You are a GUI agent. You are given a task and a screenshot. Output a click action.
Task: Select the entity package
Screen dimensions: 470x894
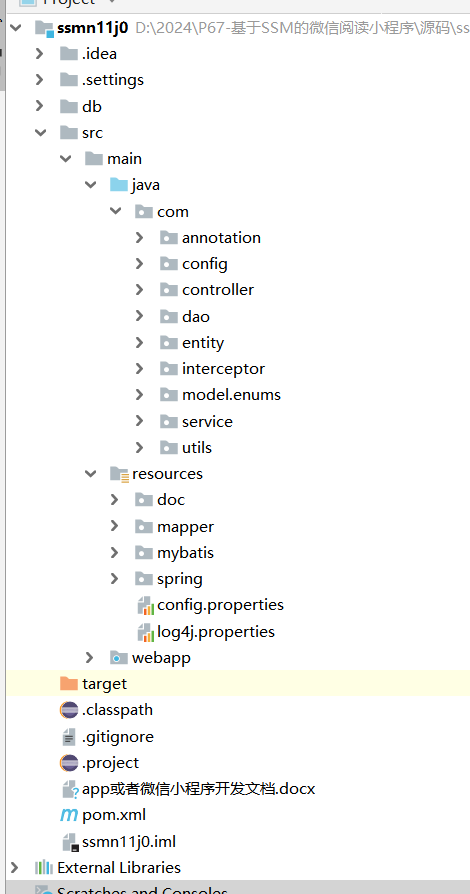(x=202, y=343)
